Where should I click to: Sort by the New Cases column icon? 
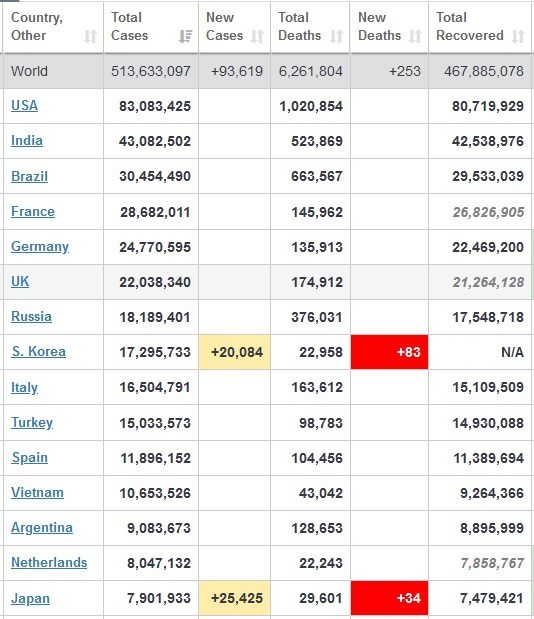pos(257,36)
